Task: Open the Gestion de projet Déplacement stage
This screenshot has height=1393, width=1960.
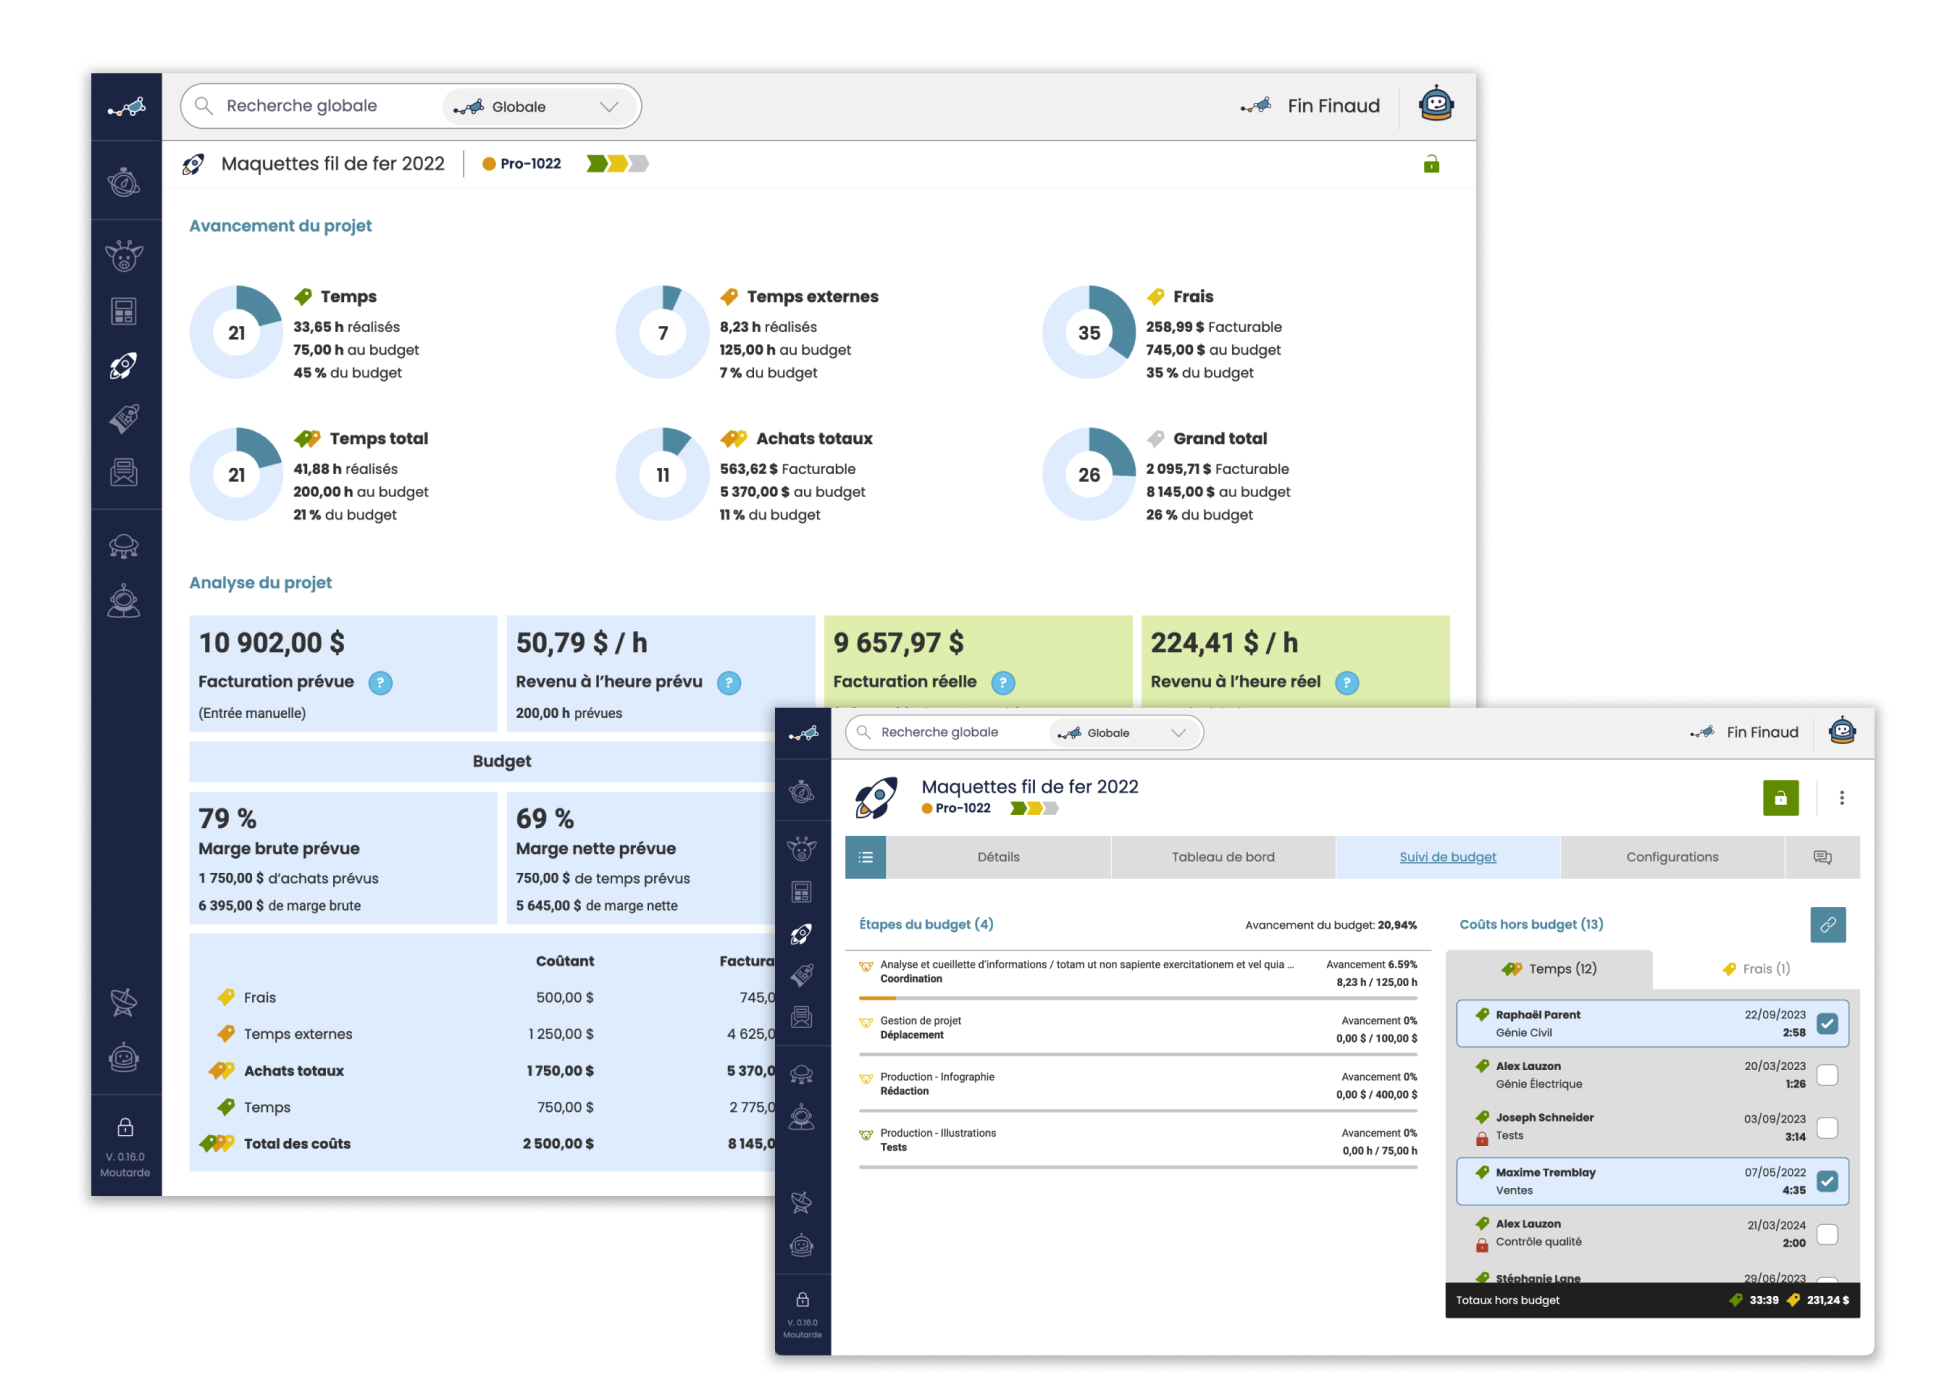Action: coord(1137,1029)
